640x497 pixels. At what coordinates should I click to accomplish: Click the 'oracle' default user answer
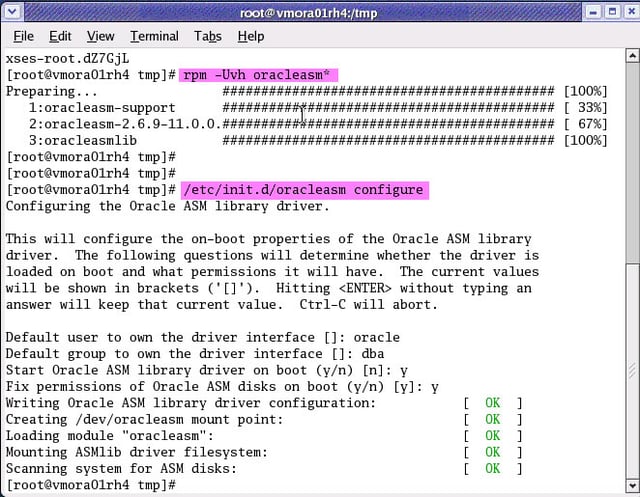click(376, 337)
